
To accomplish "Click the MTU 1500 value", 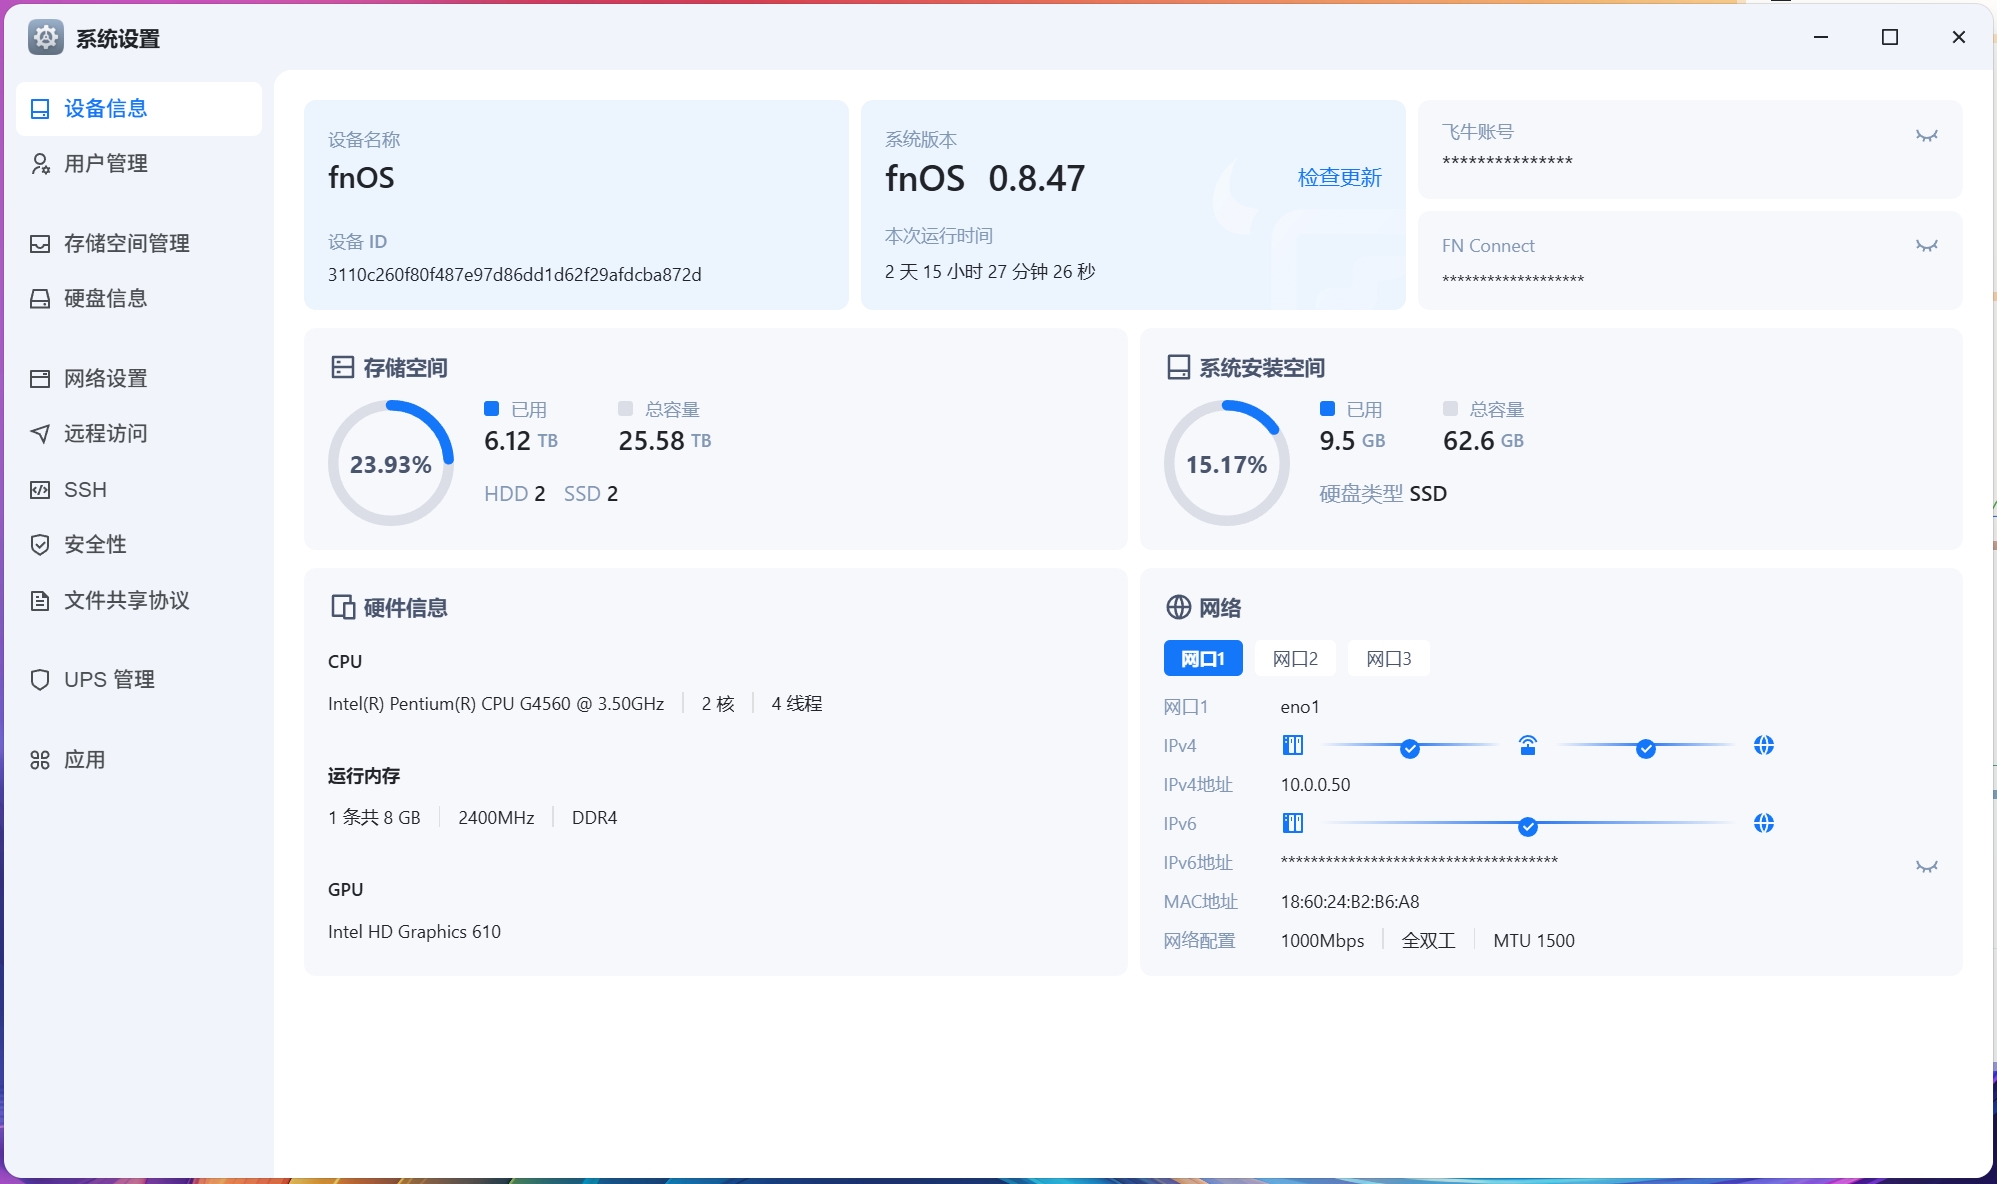I will click(1533, 941).
